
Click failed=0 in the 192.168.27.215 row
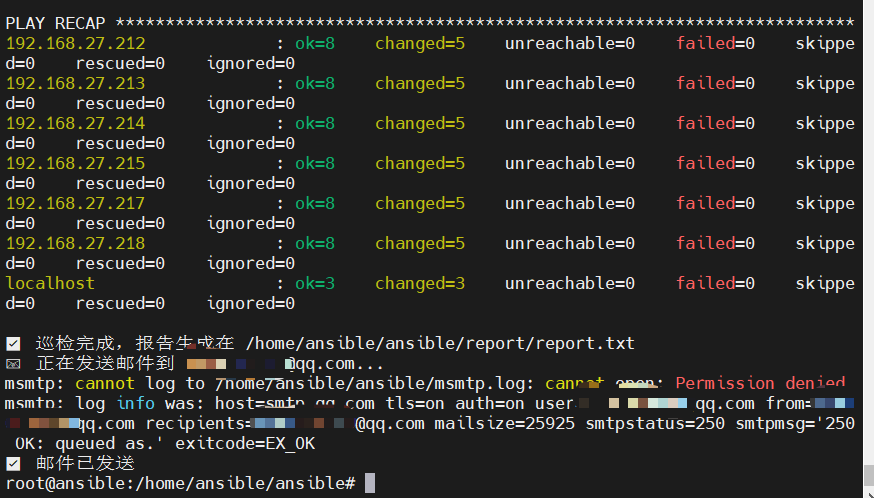click(715, 163)
